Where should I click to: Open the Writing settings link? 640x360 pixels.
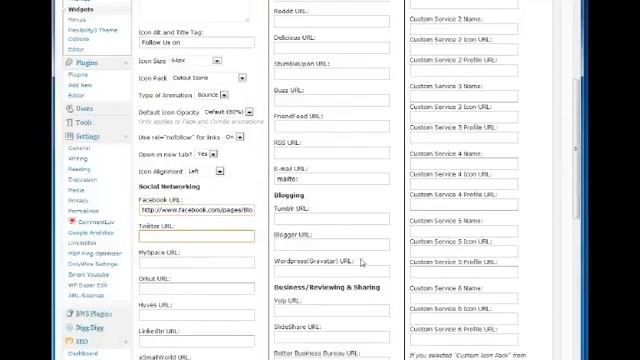(78, 159)
